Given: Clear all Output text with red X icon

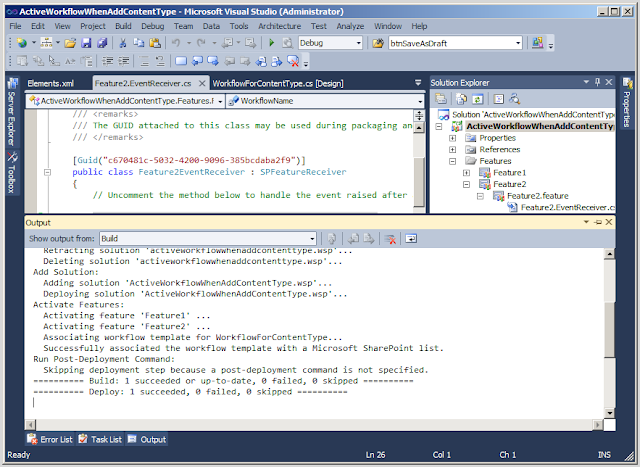Looking at the screenshot, I should tap(390, 239).
